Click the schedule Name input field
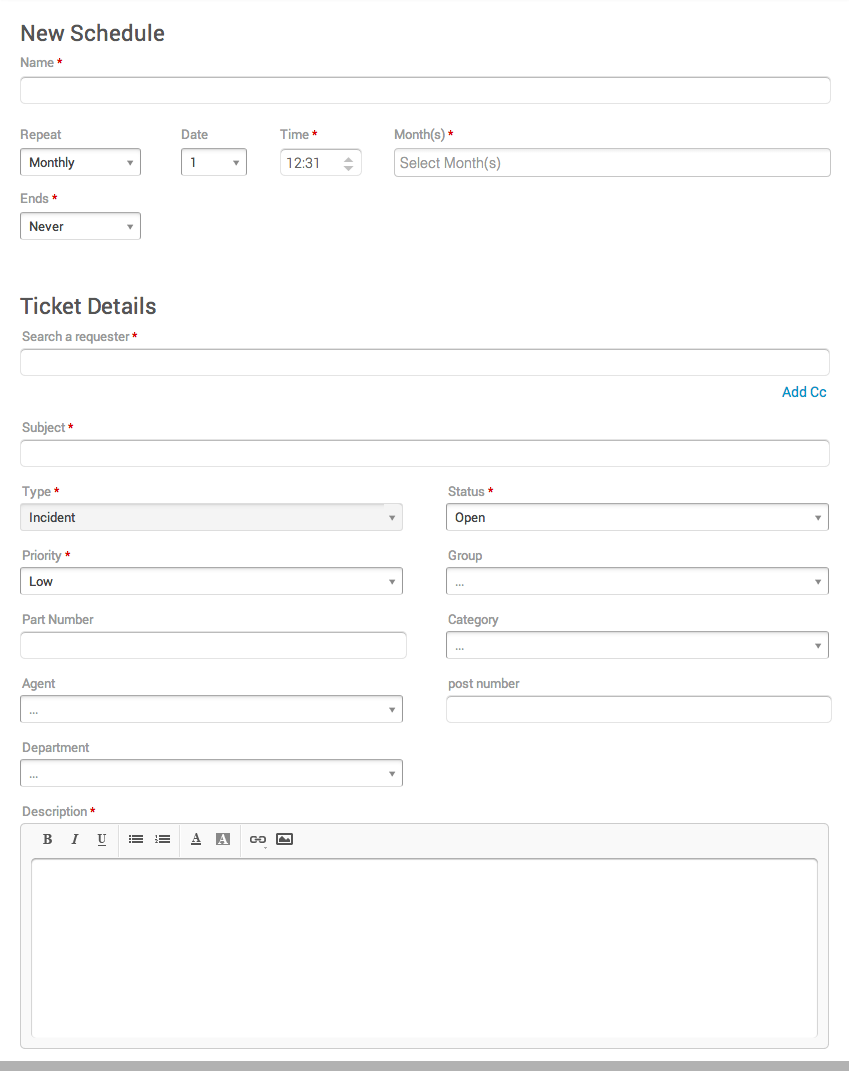 tap(425, 90)
